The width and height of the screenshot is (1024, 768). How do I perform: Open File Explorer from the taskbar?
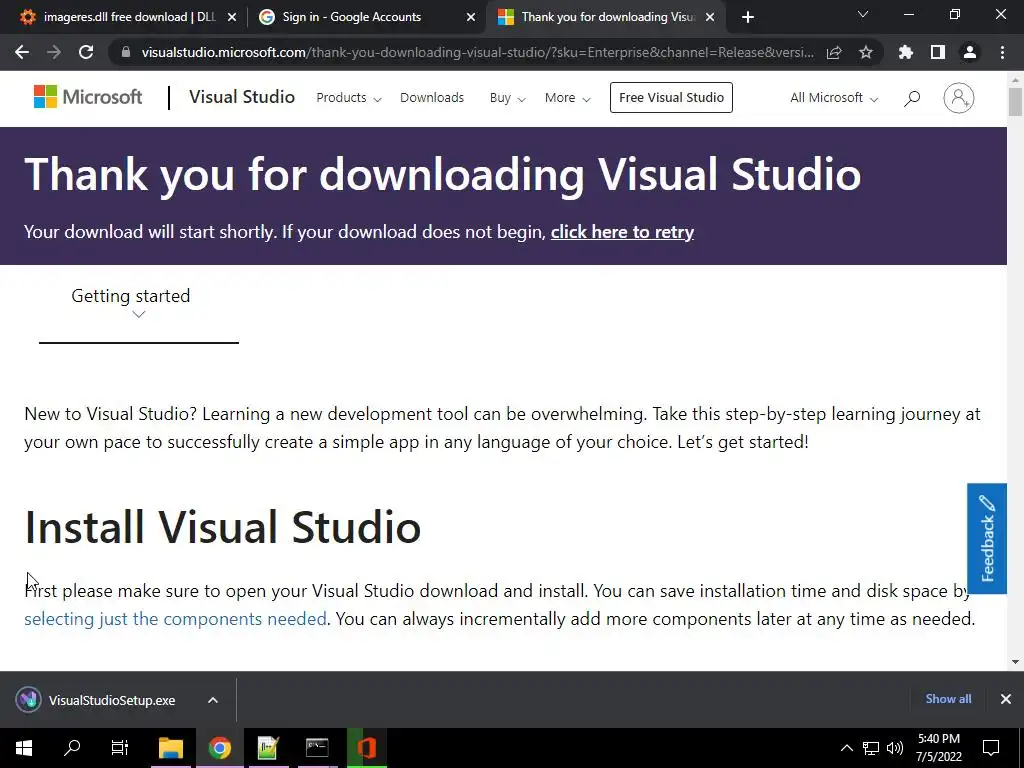click(x=171, y=748)
